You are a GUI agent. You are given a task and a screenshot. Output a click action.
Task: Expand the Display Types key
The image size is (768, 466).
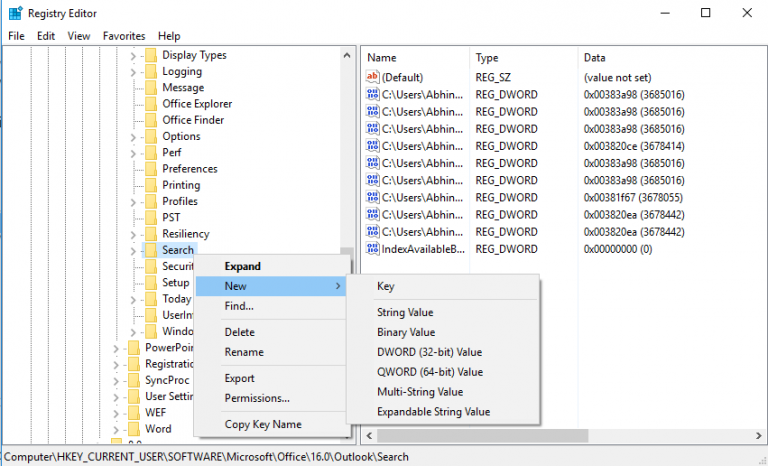click(x=133, y=56)
